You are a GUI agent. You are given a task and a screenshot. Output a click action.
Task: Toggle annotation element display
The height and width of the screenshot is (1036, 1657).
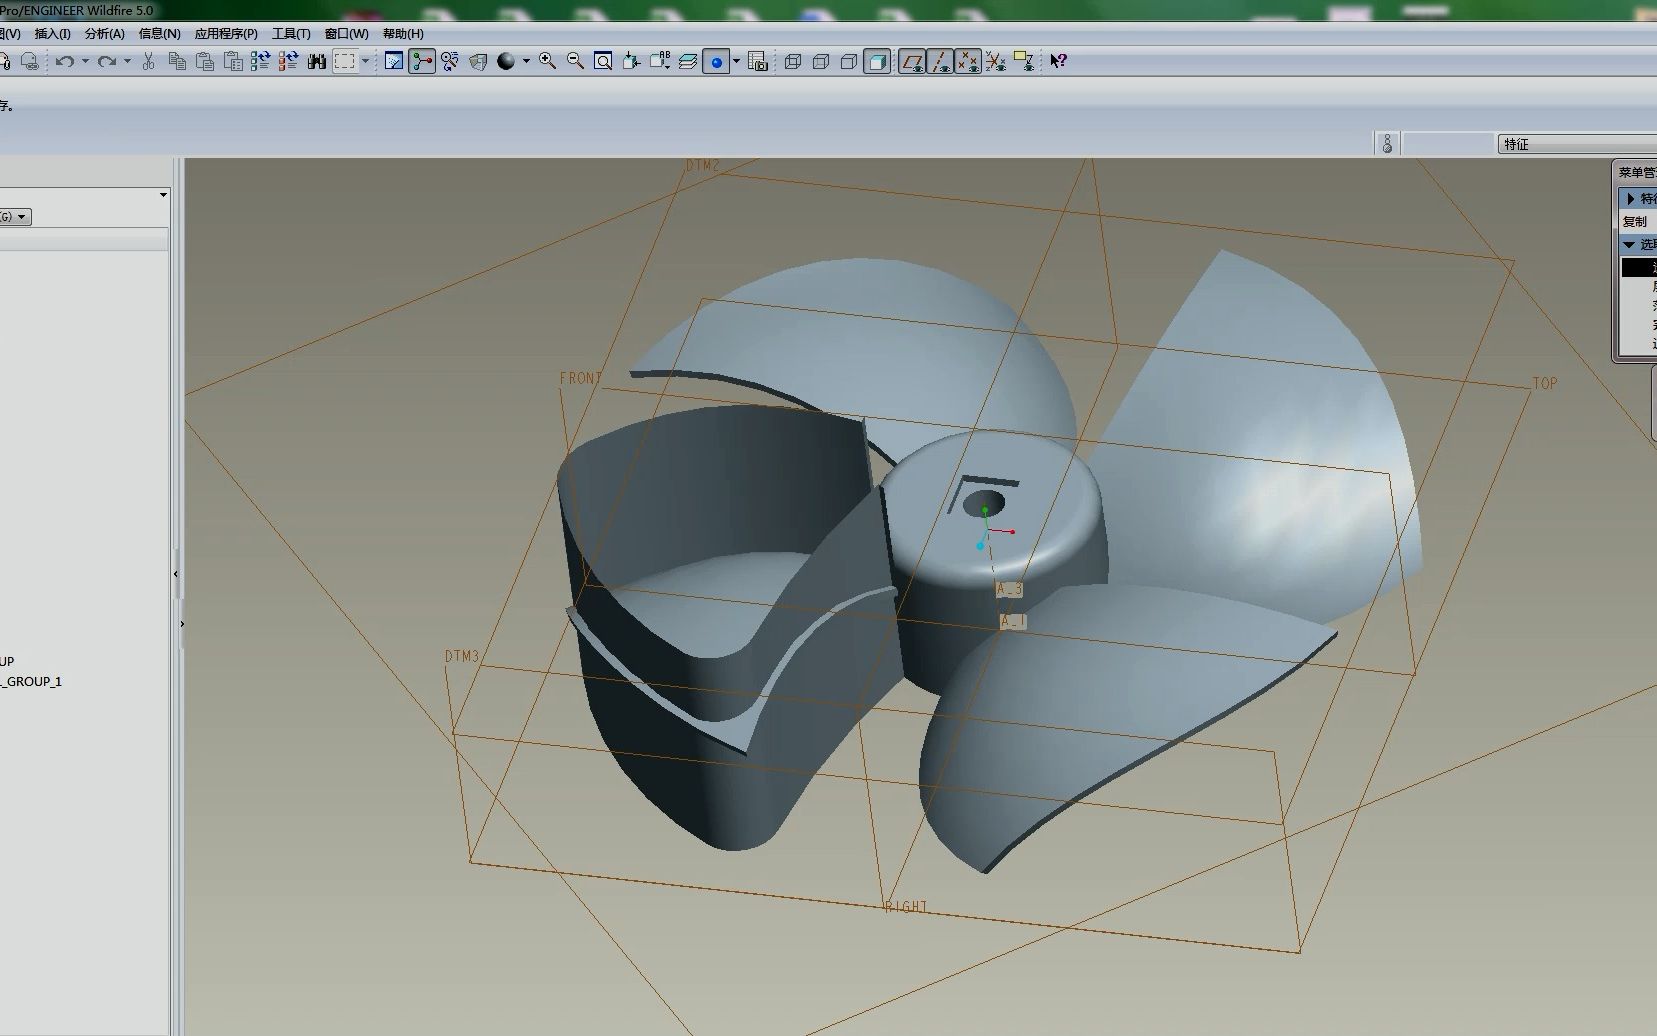point(1024,62)
